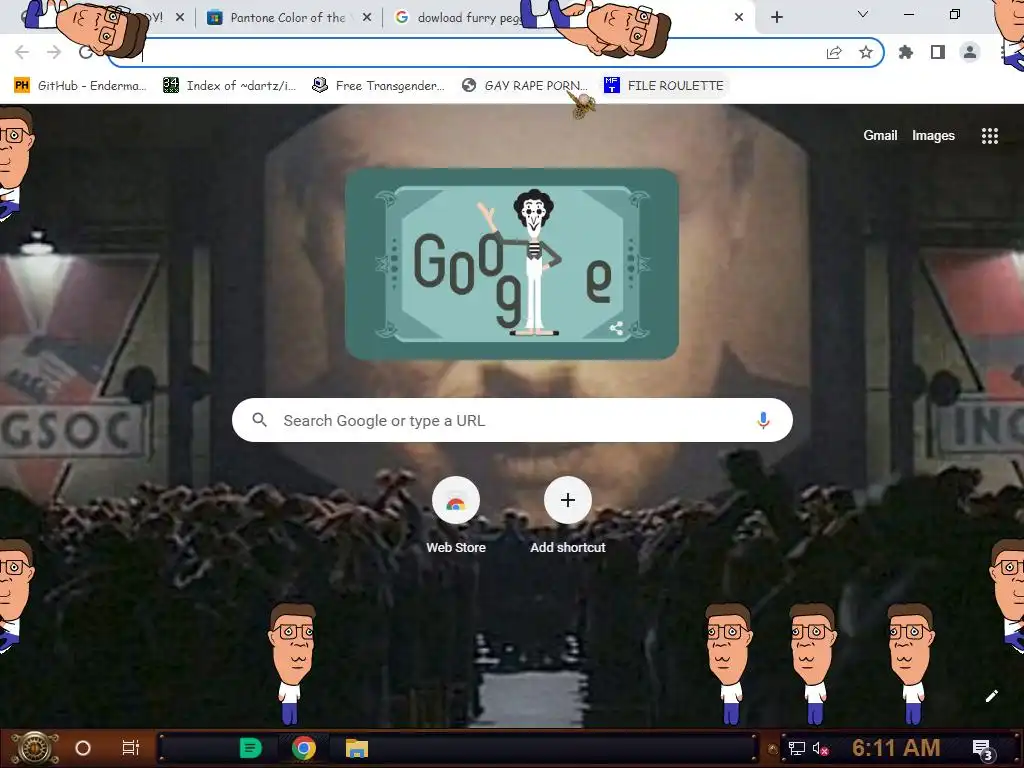Click the Chrome icon in the taskbar

point(304,748)
